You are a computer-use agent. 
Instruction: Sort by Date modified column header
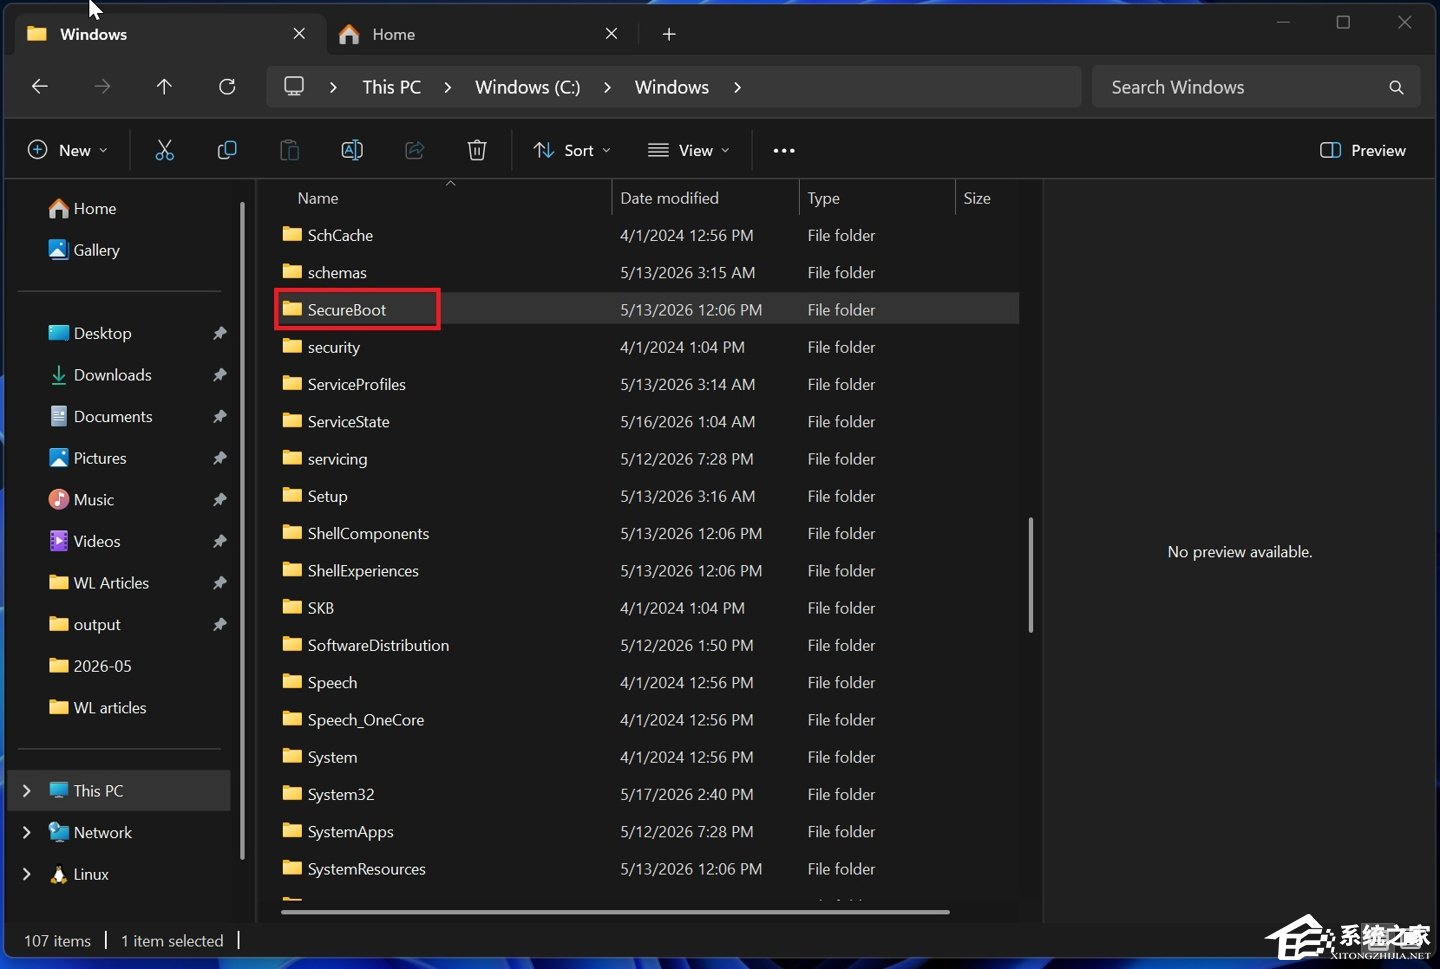click(x=669, y=198)
